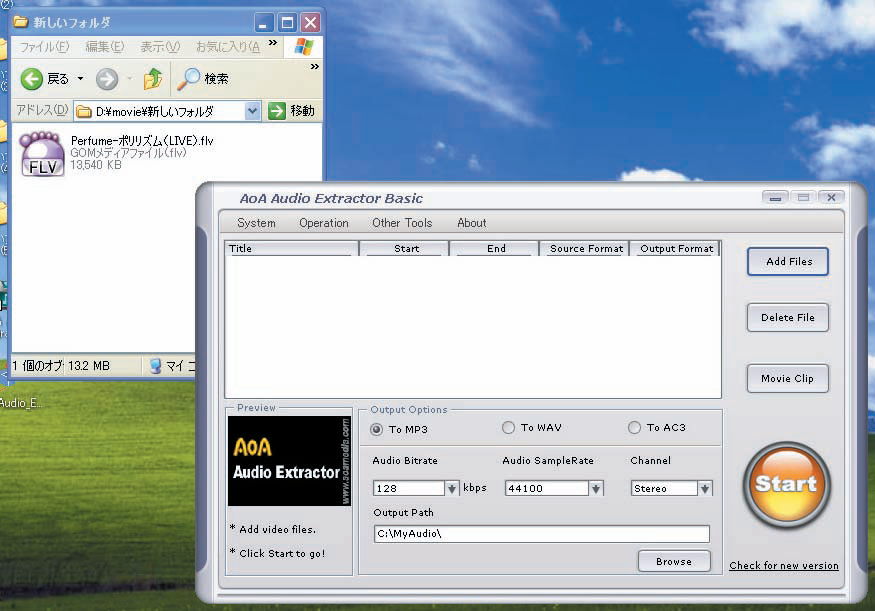Open the About menu
This screenshot has height=611, width=875.
click(472, 223)
